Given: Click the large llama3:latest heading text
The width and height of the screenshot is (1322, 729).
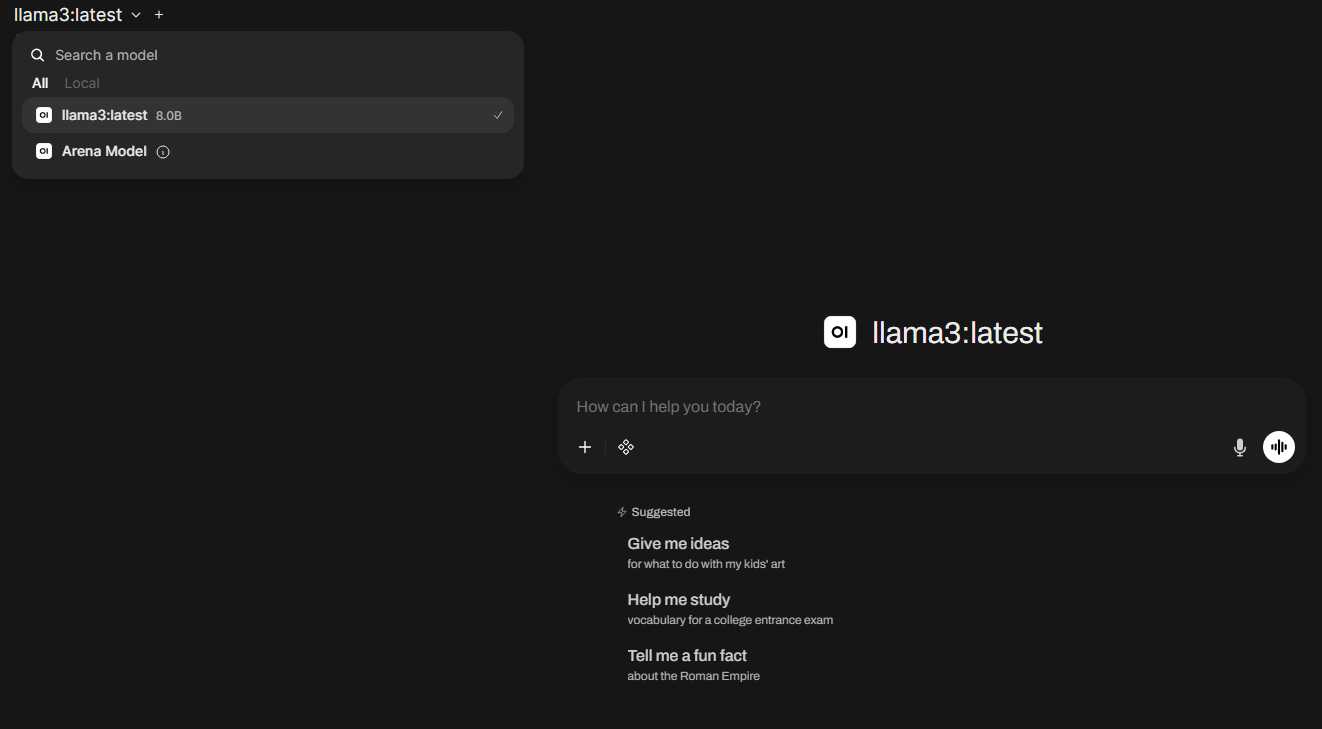Looking at the screenshot, I should pos(957,332).
